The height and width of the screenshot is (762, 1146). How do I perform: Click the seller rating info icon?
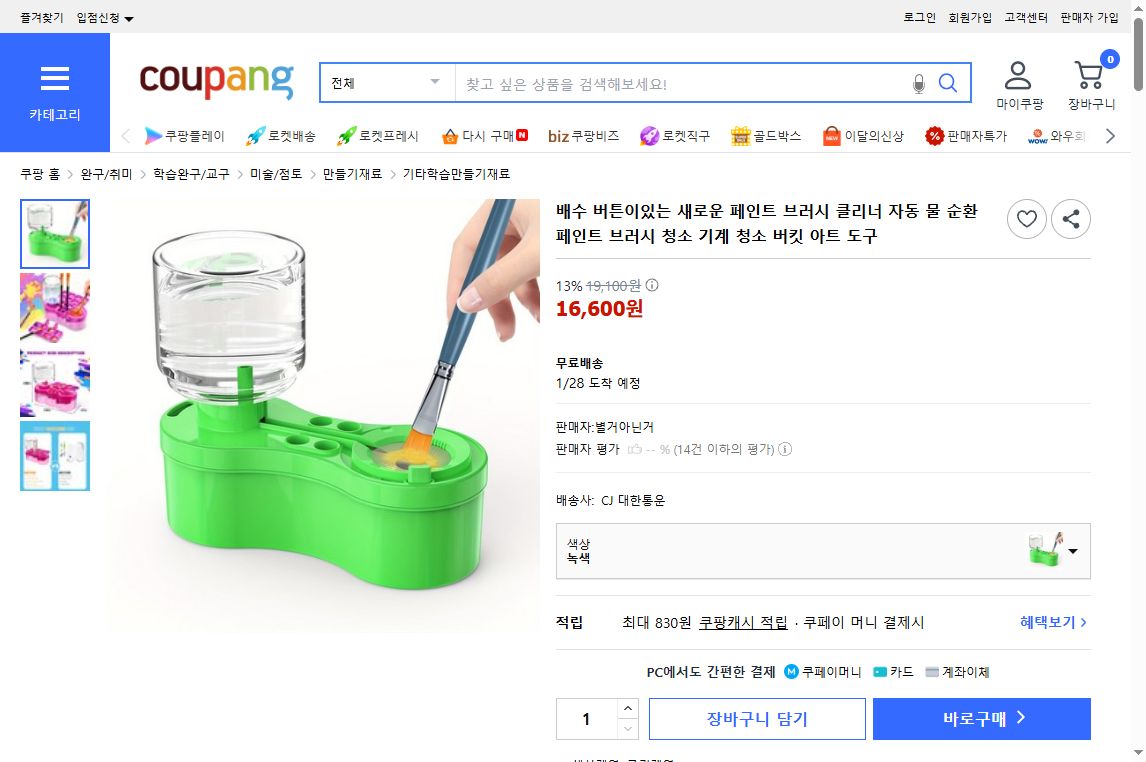click(784, 449)
